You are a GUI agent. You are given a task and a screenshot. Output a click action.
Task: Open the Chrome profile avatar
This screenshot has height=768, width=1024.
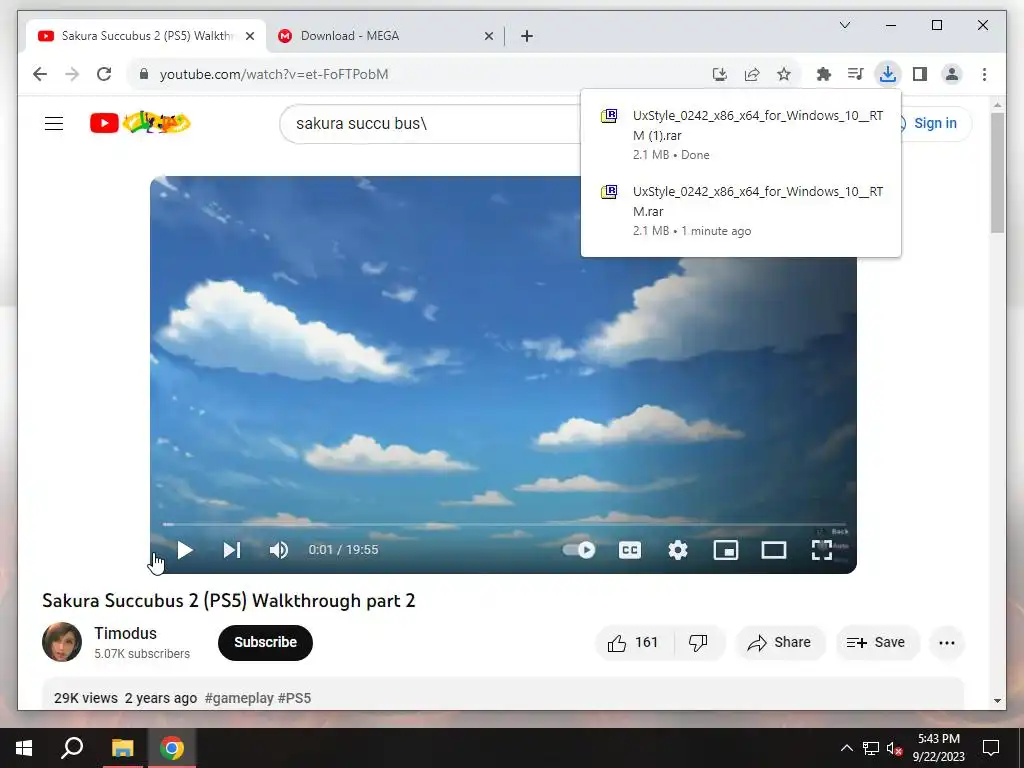[x=952, y=74]
